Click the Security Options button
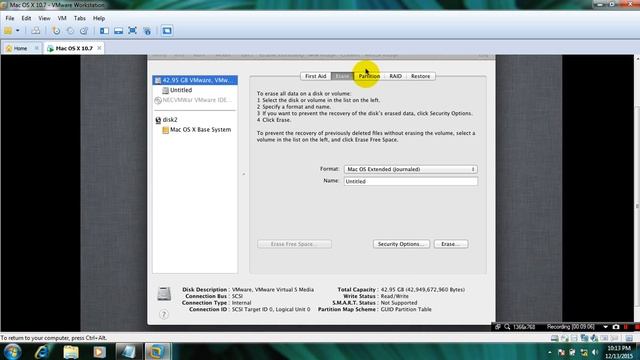 pos(401,244)
